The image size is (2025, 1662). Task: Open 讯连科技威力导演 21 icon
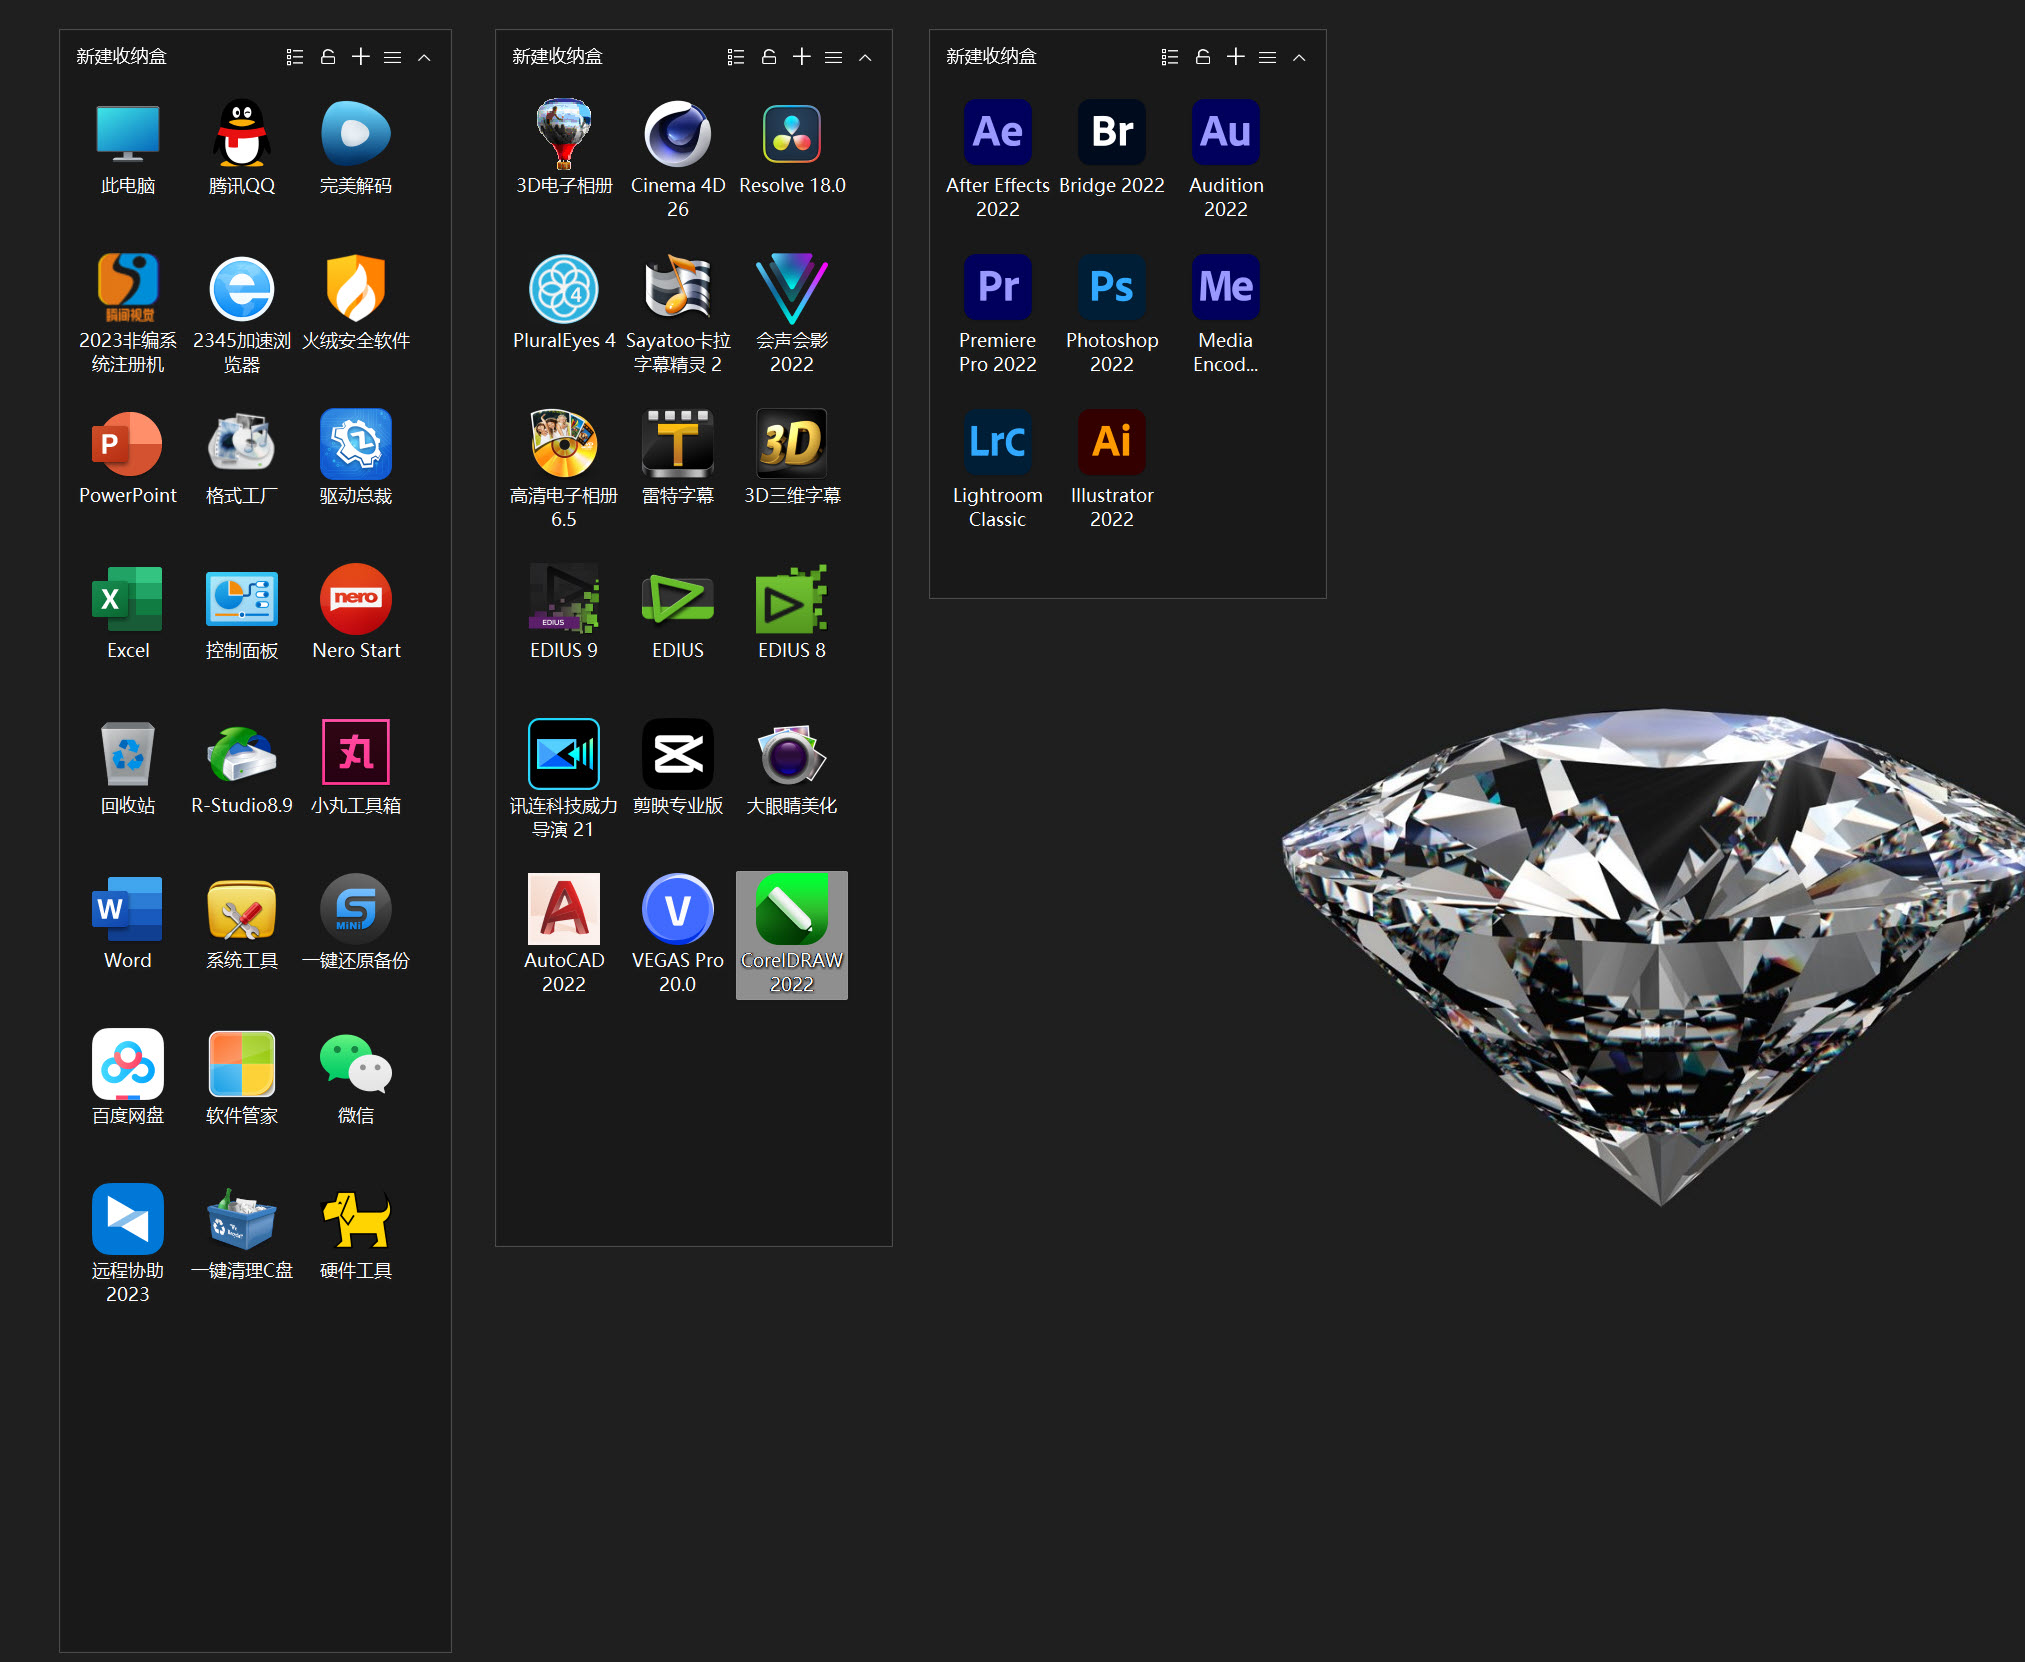(564, 754)
